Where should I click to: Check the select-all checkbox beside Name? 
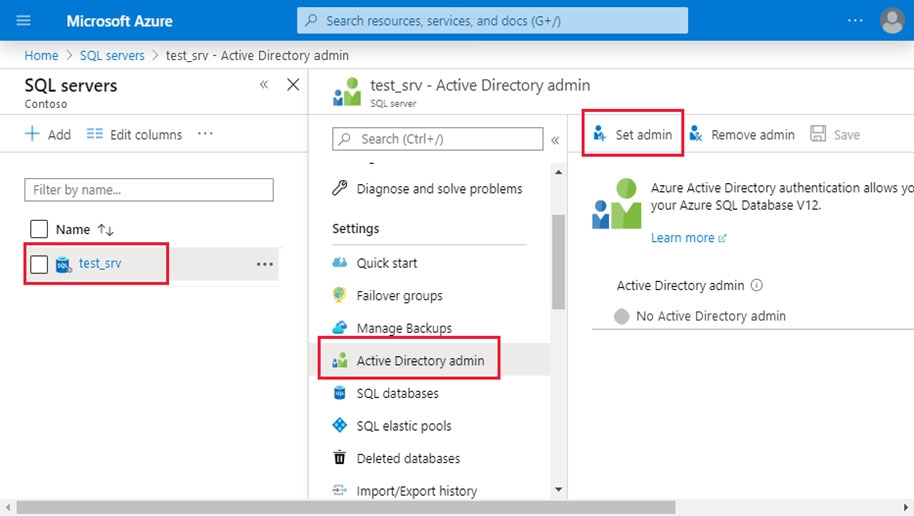39,229
